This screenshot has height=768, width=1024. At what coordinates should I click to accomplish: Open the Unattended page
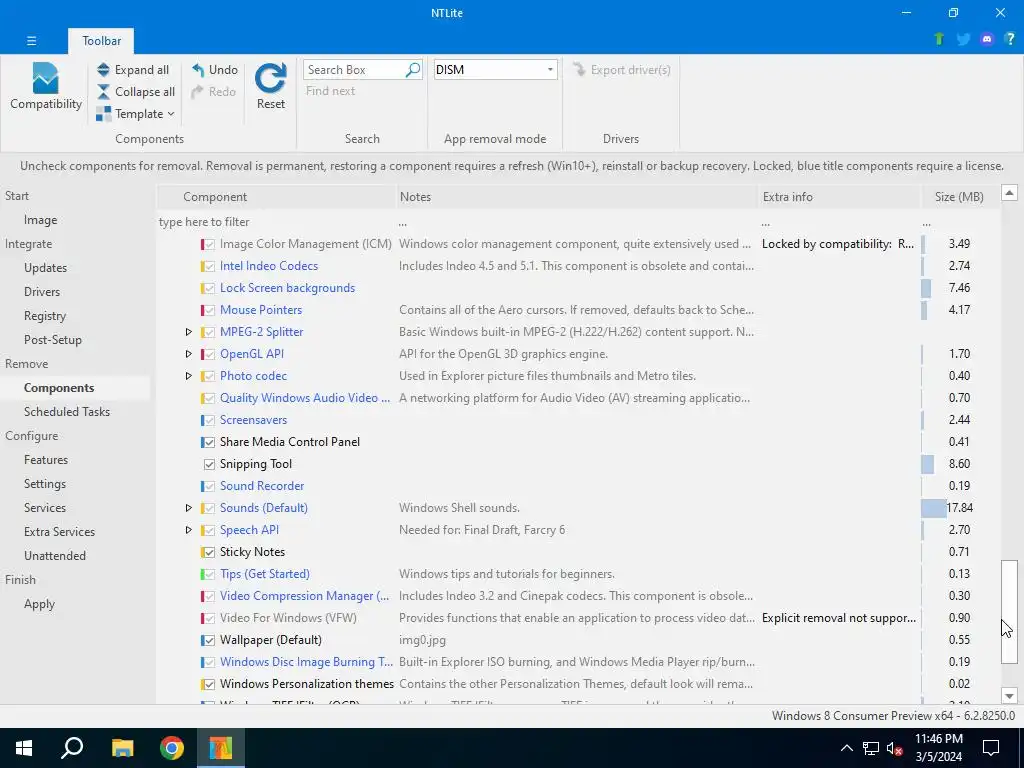point(54,556)
